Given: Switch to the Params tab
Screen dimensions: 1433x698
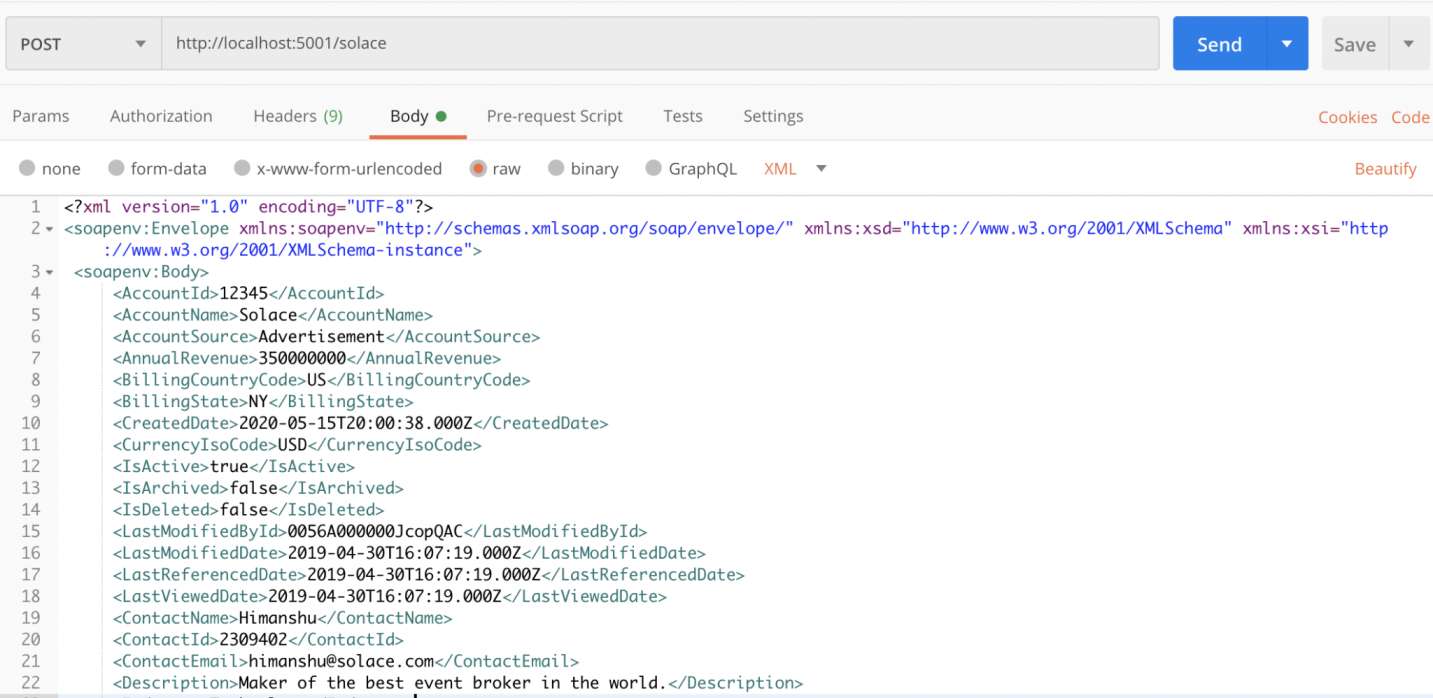Looking at the screenshot, I should tap(41, 116).
